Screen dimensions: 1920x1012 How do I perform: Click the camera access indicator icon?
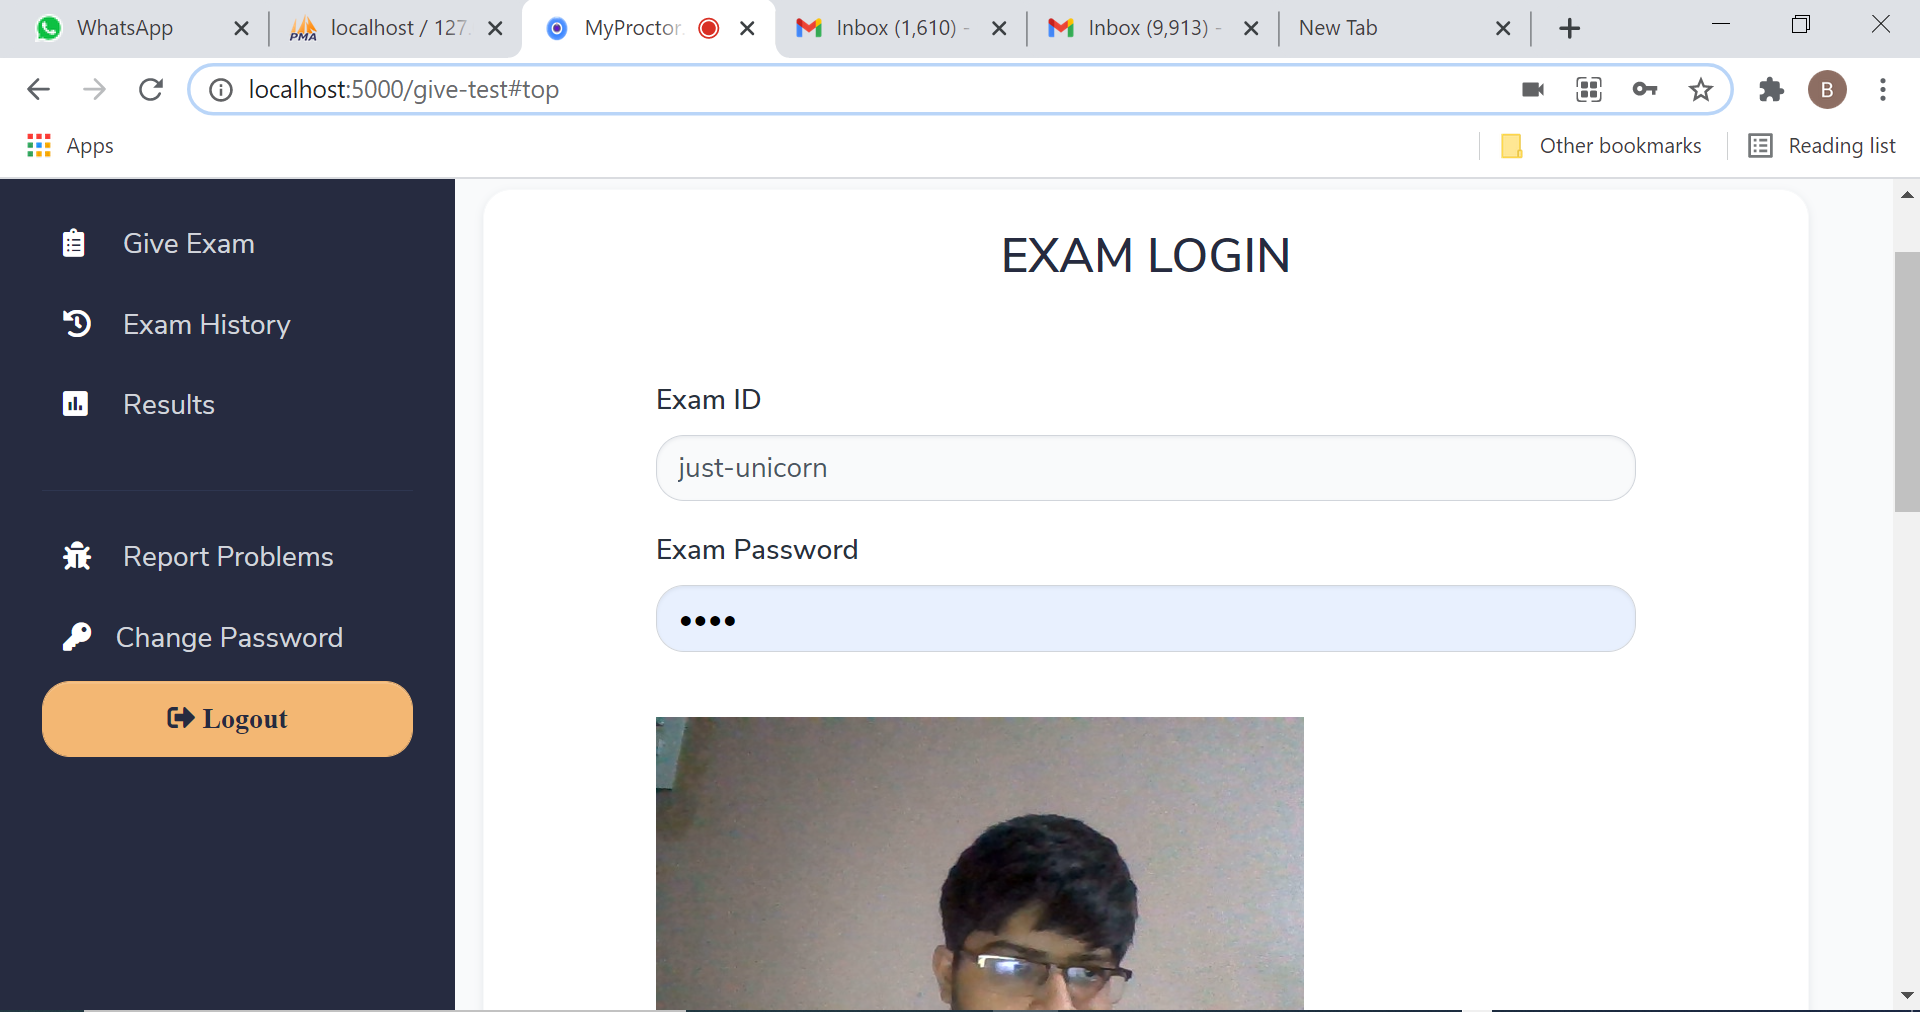[1533, 90]
